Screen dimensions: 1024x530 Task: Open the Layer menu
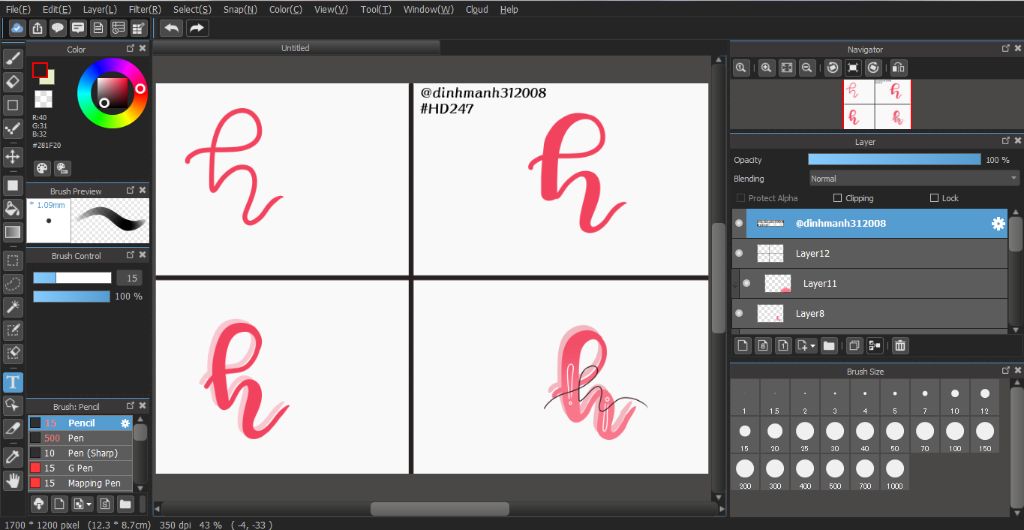[100, 9]
